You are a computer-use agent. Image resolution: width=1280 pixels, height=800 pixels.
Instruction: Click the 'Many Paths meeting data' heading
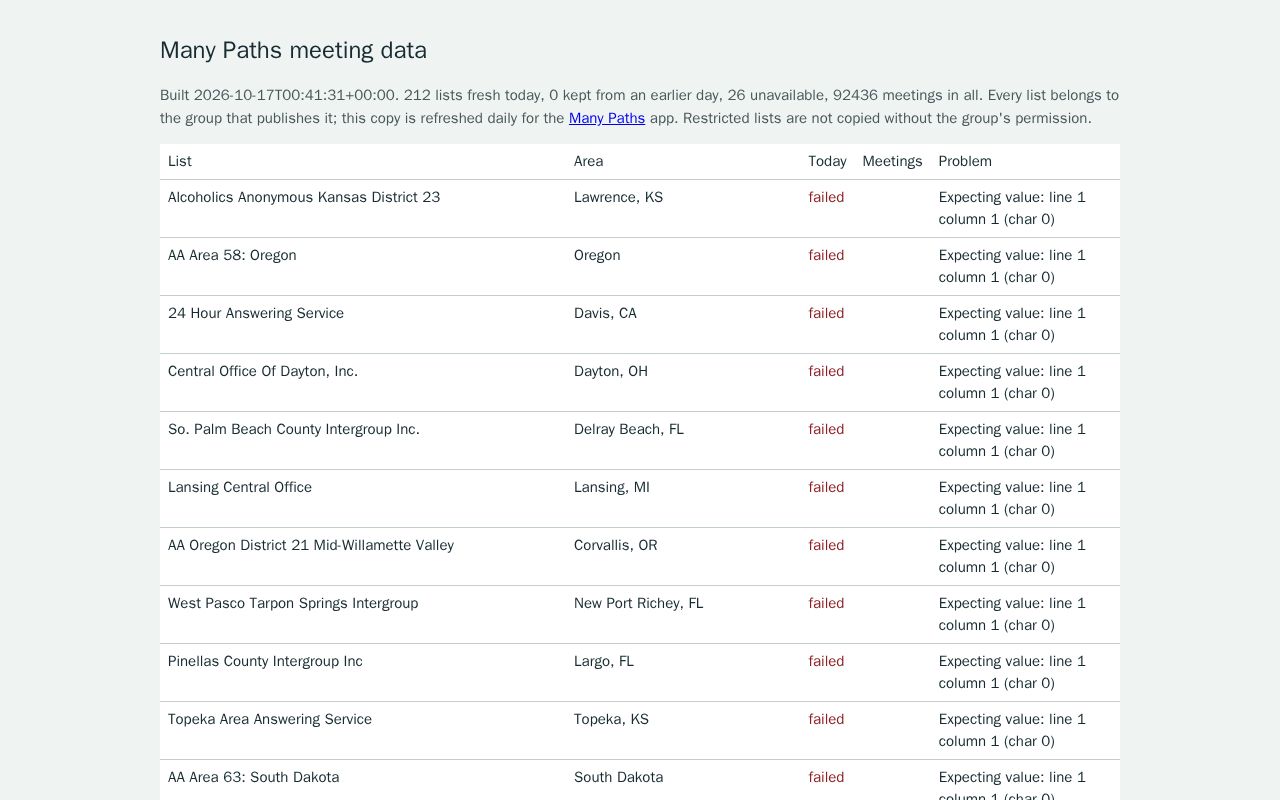pyautogui.click(x=293, y=50)
